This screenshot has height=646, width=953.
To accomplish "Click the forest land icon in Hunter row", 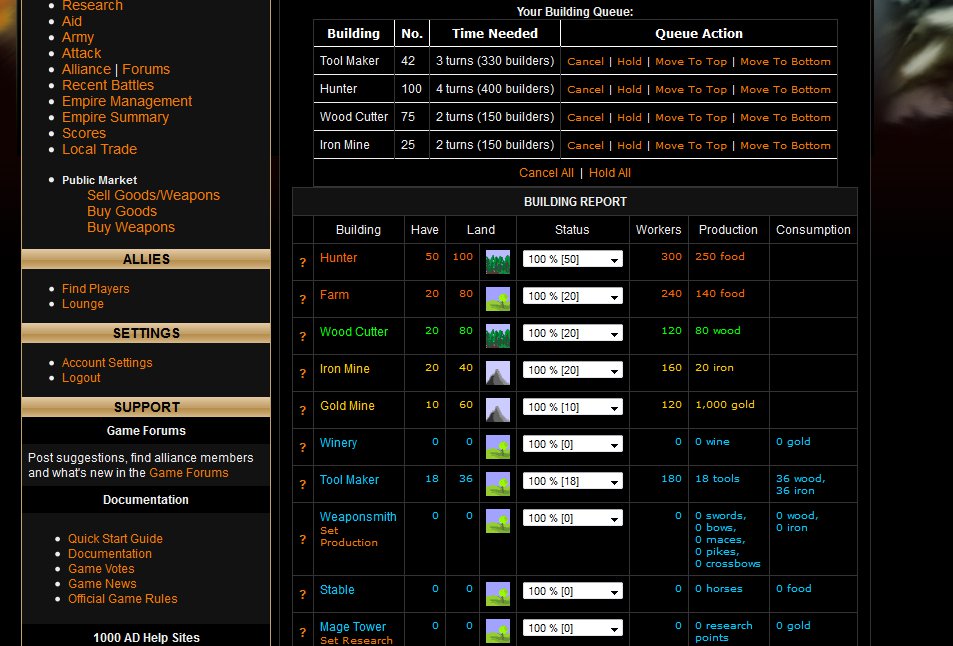I will tap(497, 262).
